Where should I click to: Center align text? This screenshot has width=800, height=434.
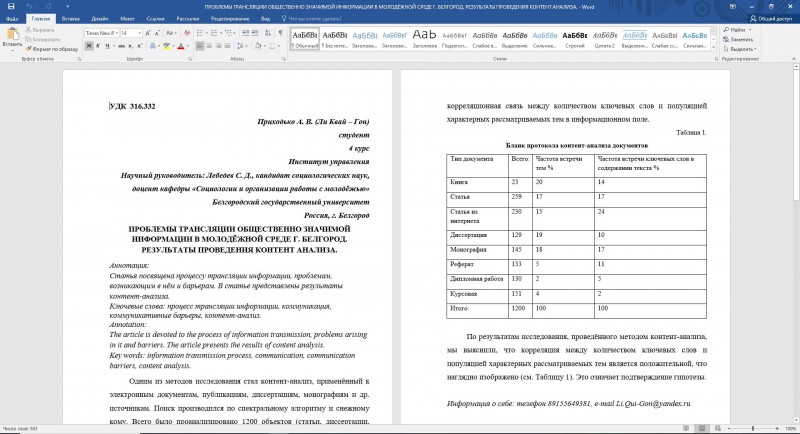[209, 46]
